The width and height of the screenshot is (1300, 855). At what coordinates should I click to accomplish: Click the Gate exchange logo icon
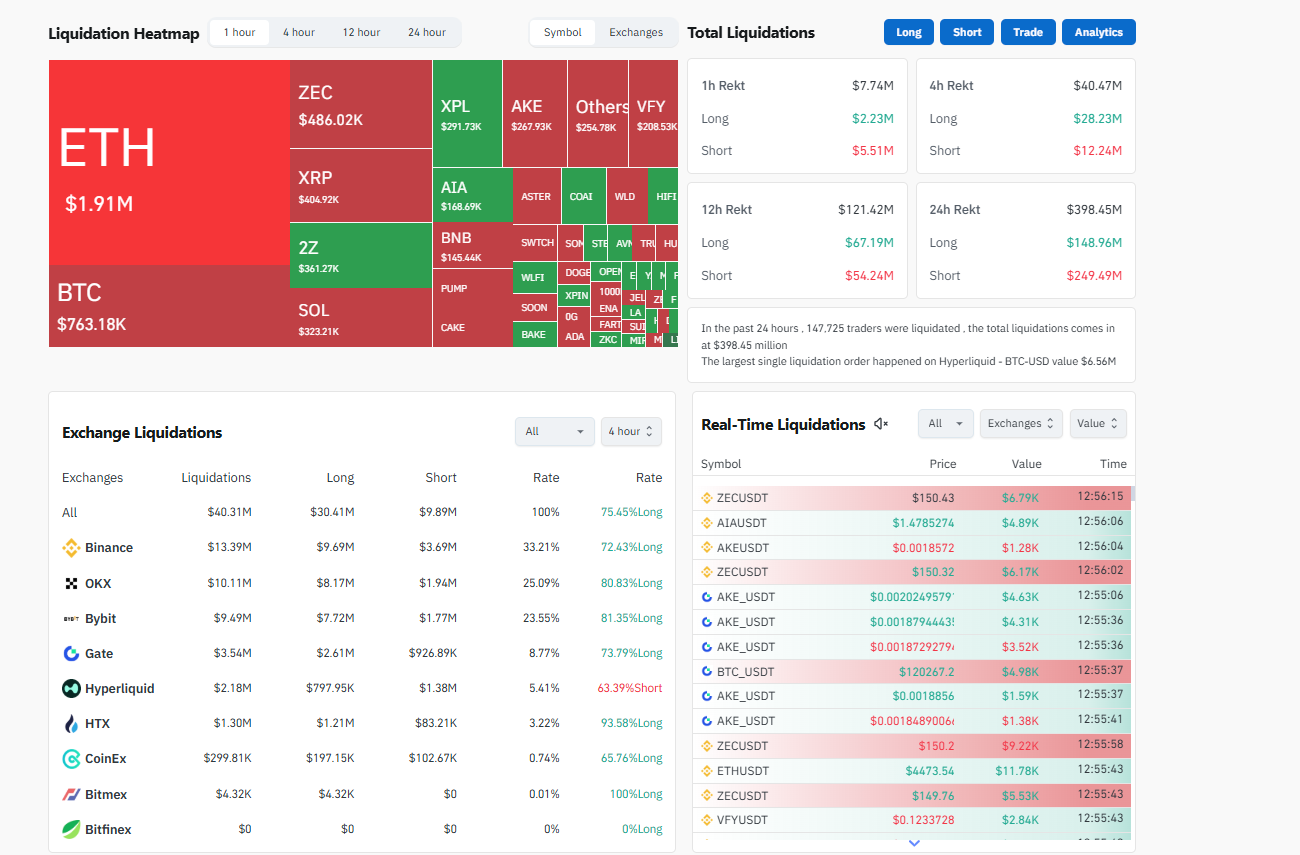click(x=71, y=653)
